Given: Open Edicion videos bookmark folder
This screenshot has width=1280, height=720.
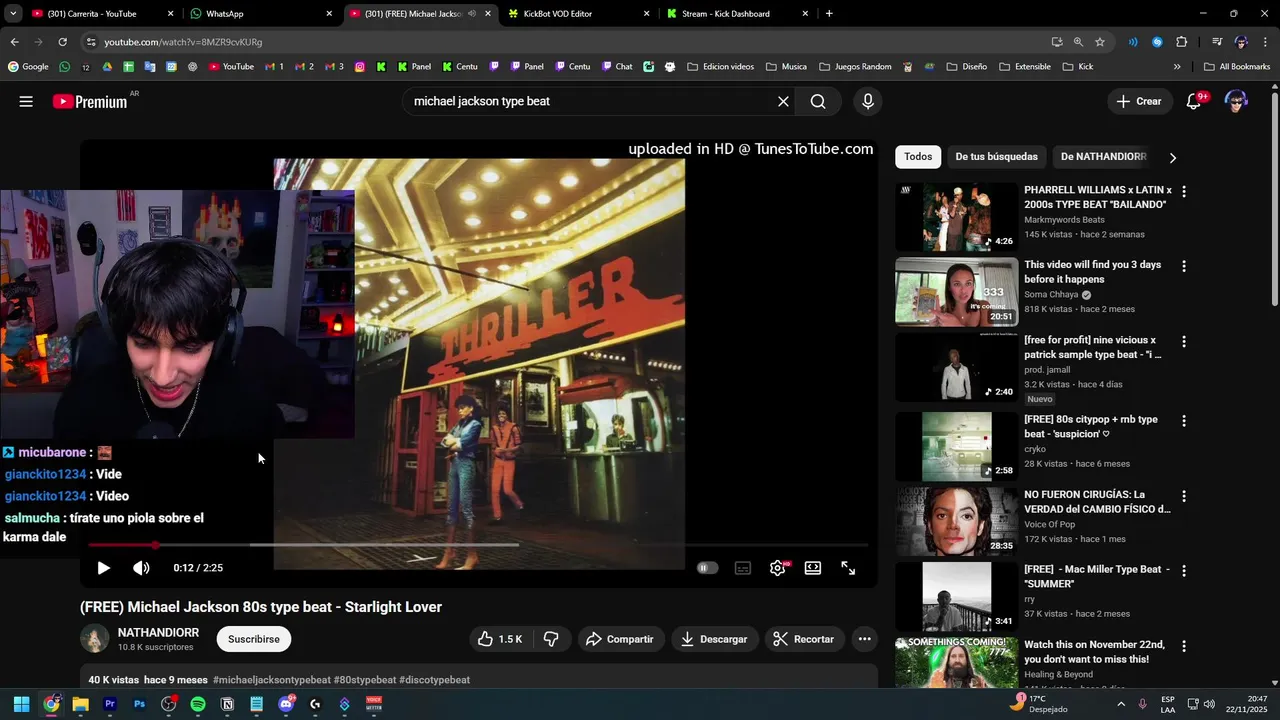Looking at the screenshot, I should tap(721, 67).
